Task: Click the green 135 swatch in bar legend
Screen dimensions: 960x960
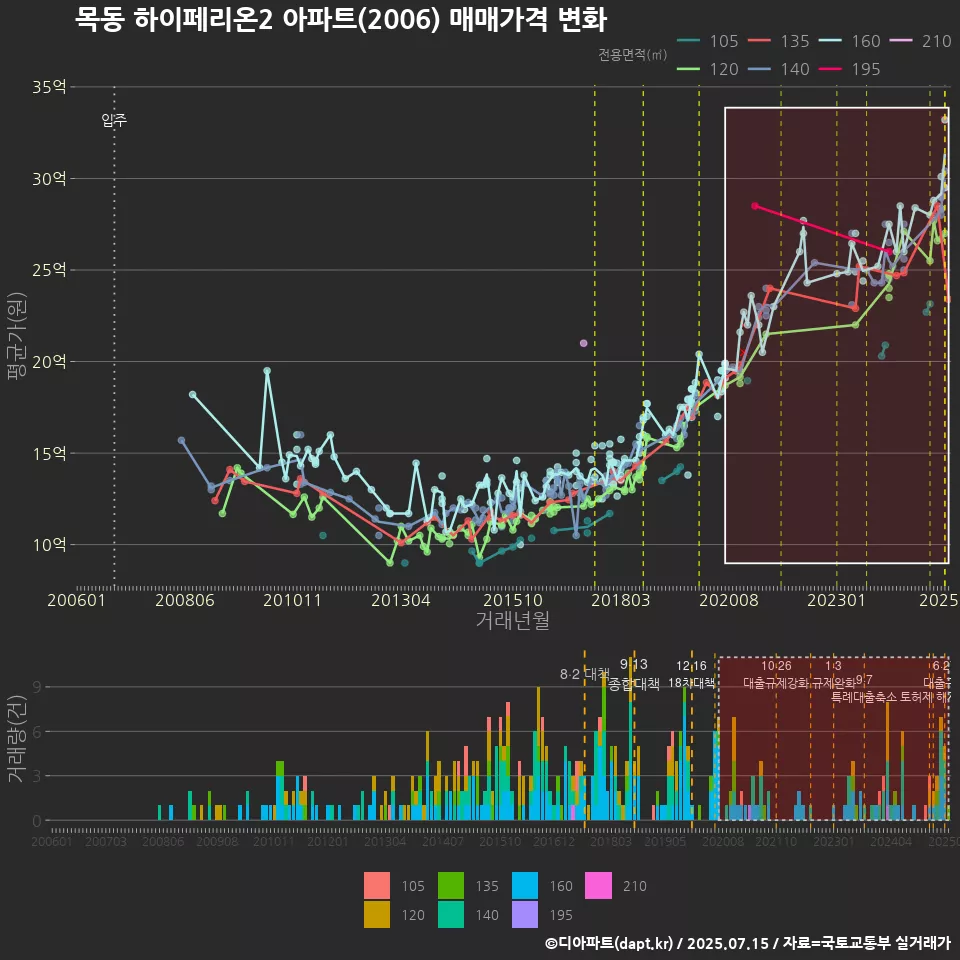Action: click(x=451, y=885)
